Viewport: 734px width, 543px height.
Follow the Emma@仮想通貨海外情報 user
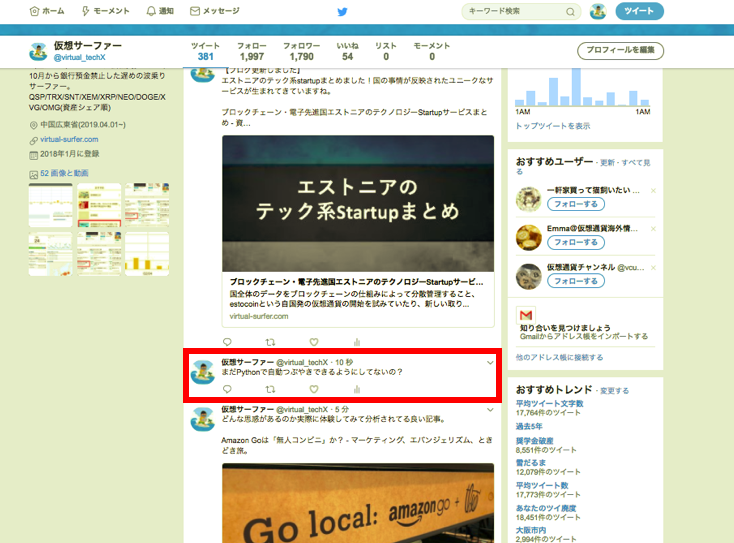pyautogui.click(x=576, y=242)
